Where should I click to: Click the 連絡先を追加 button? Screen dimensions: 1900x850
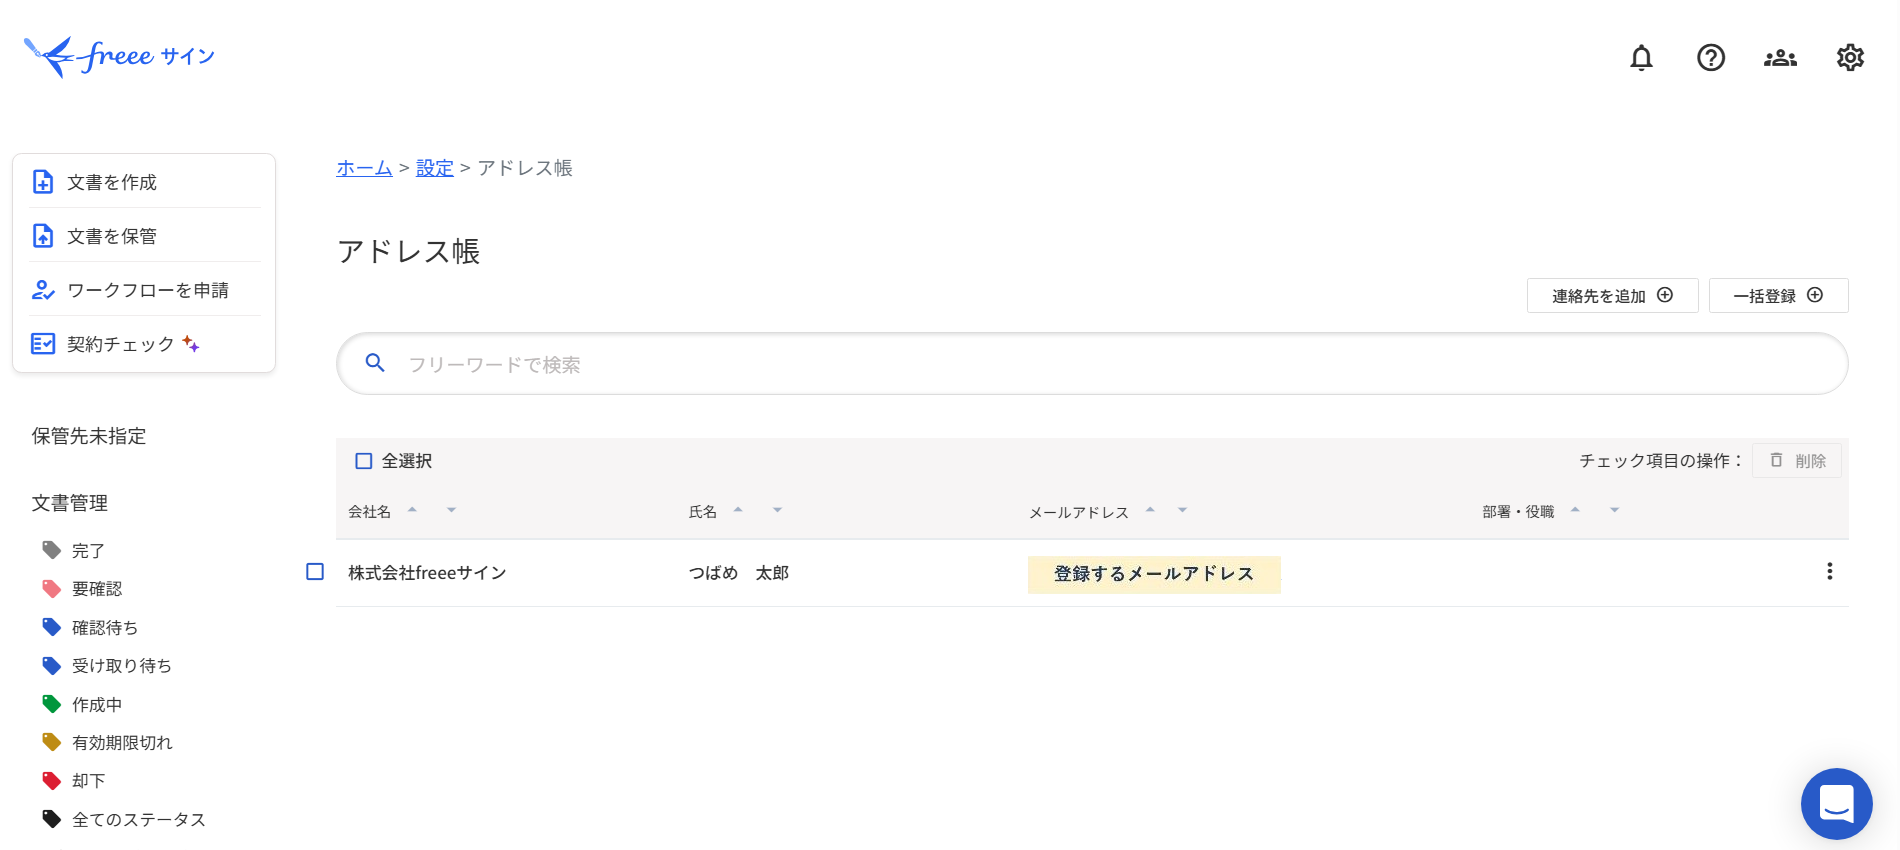click(x=1612, y=296)
